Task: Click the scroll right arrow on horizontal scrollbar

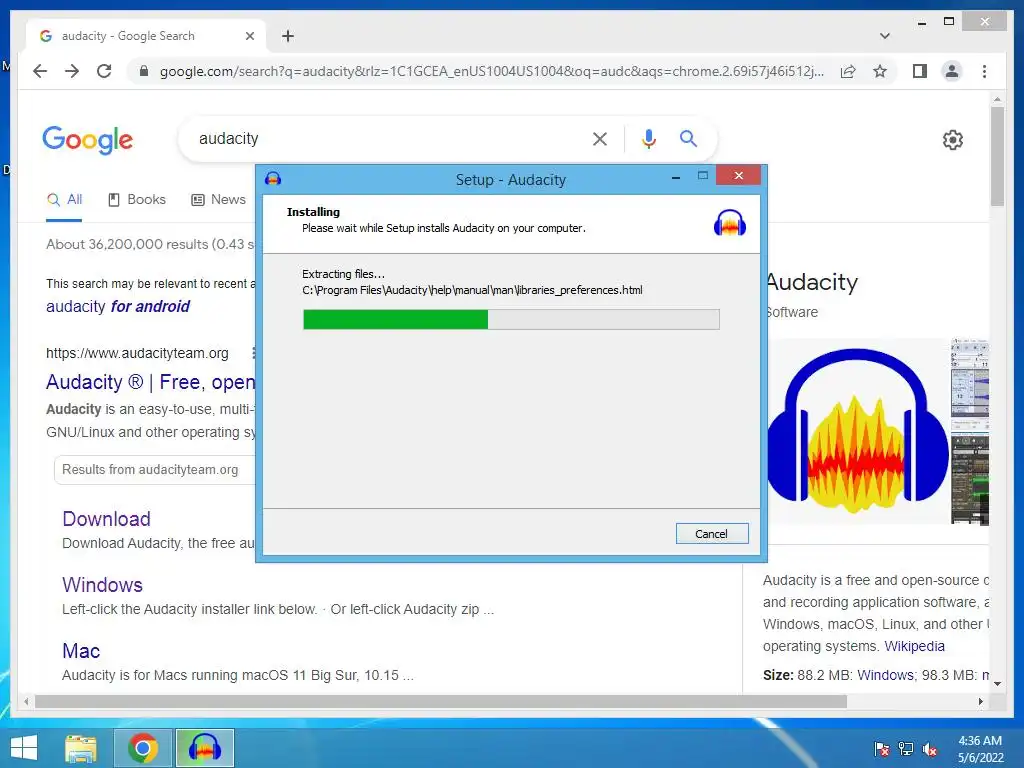Action: 980,701
